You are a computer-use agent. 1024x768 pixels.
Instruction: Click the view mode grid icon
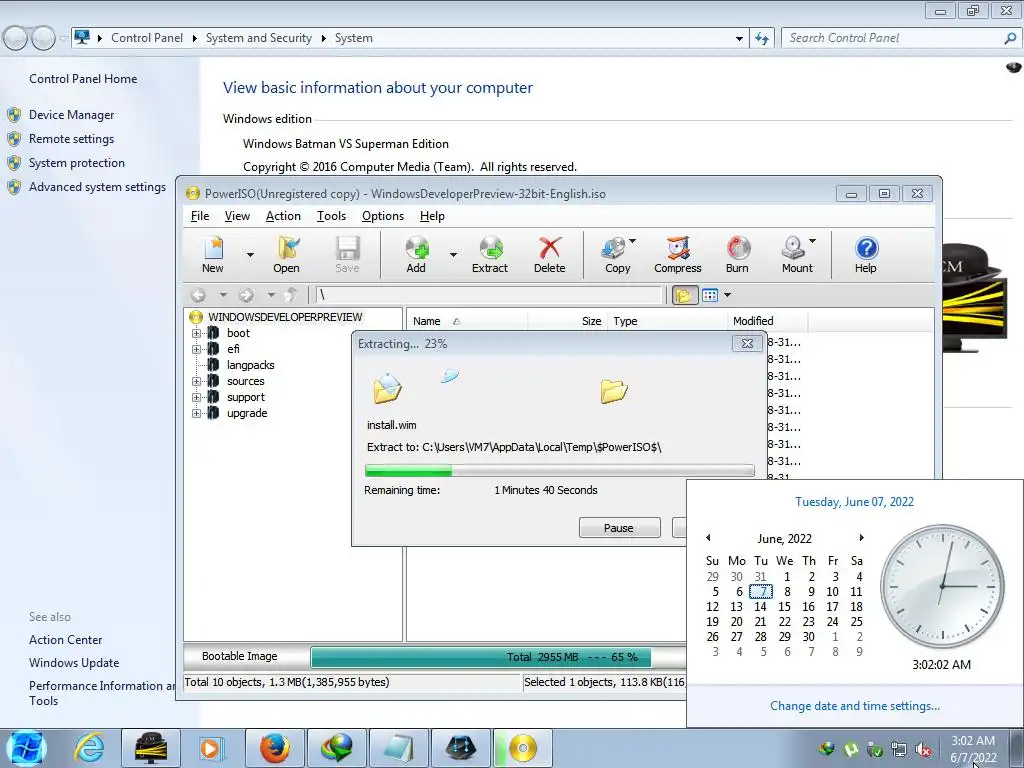[x=710, y=295]
